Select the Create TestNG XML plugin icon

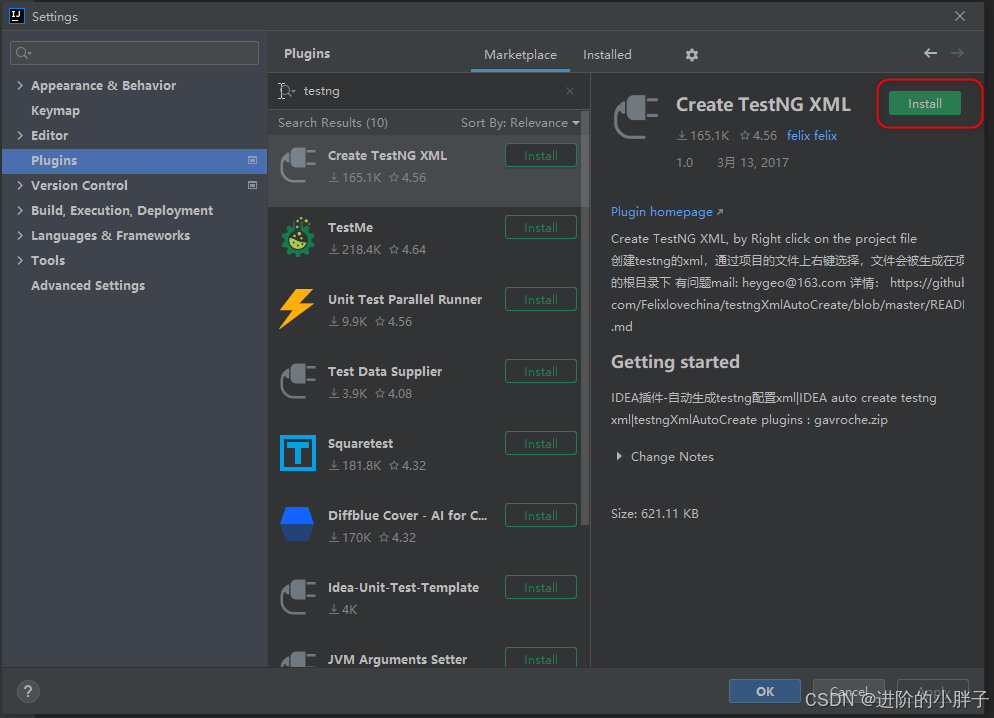point(298,165)
